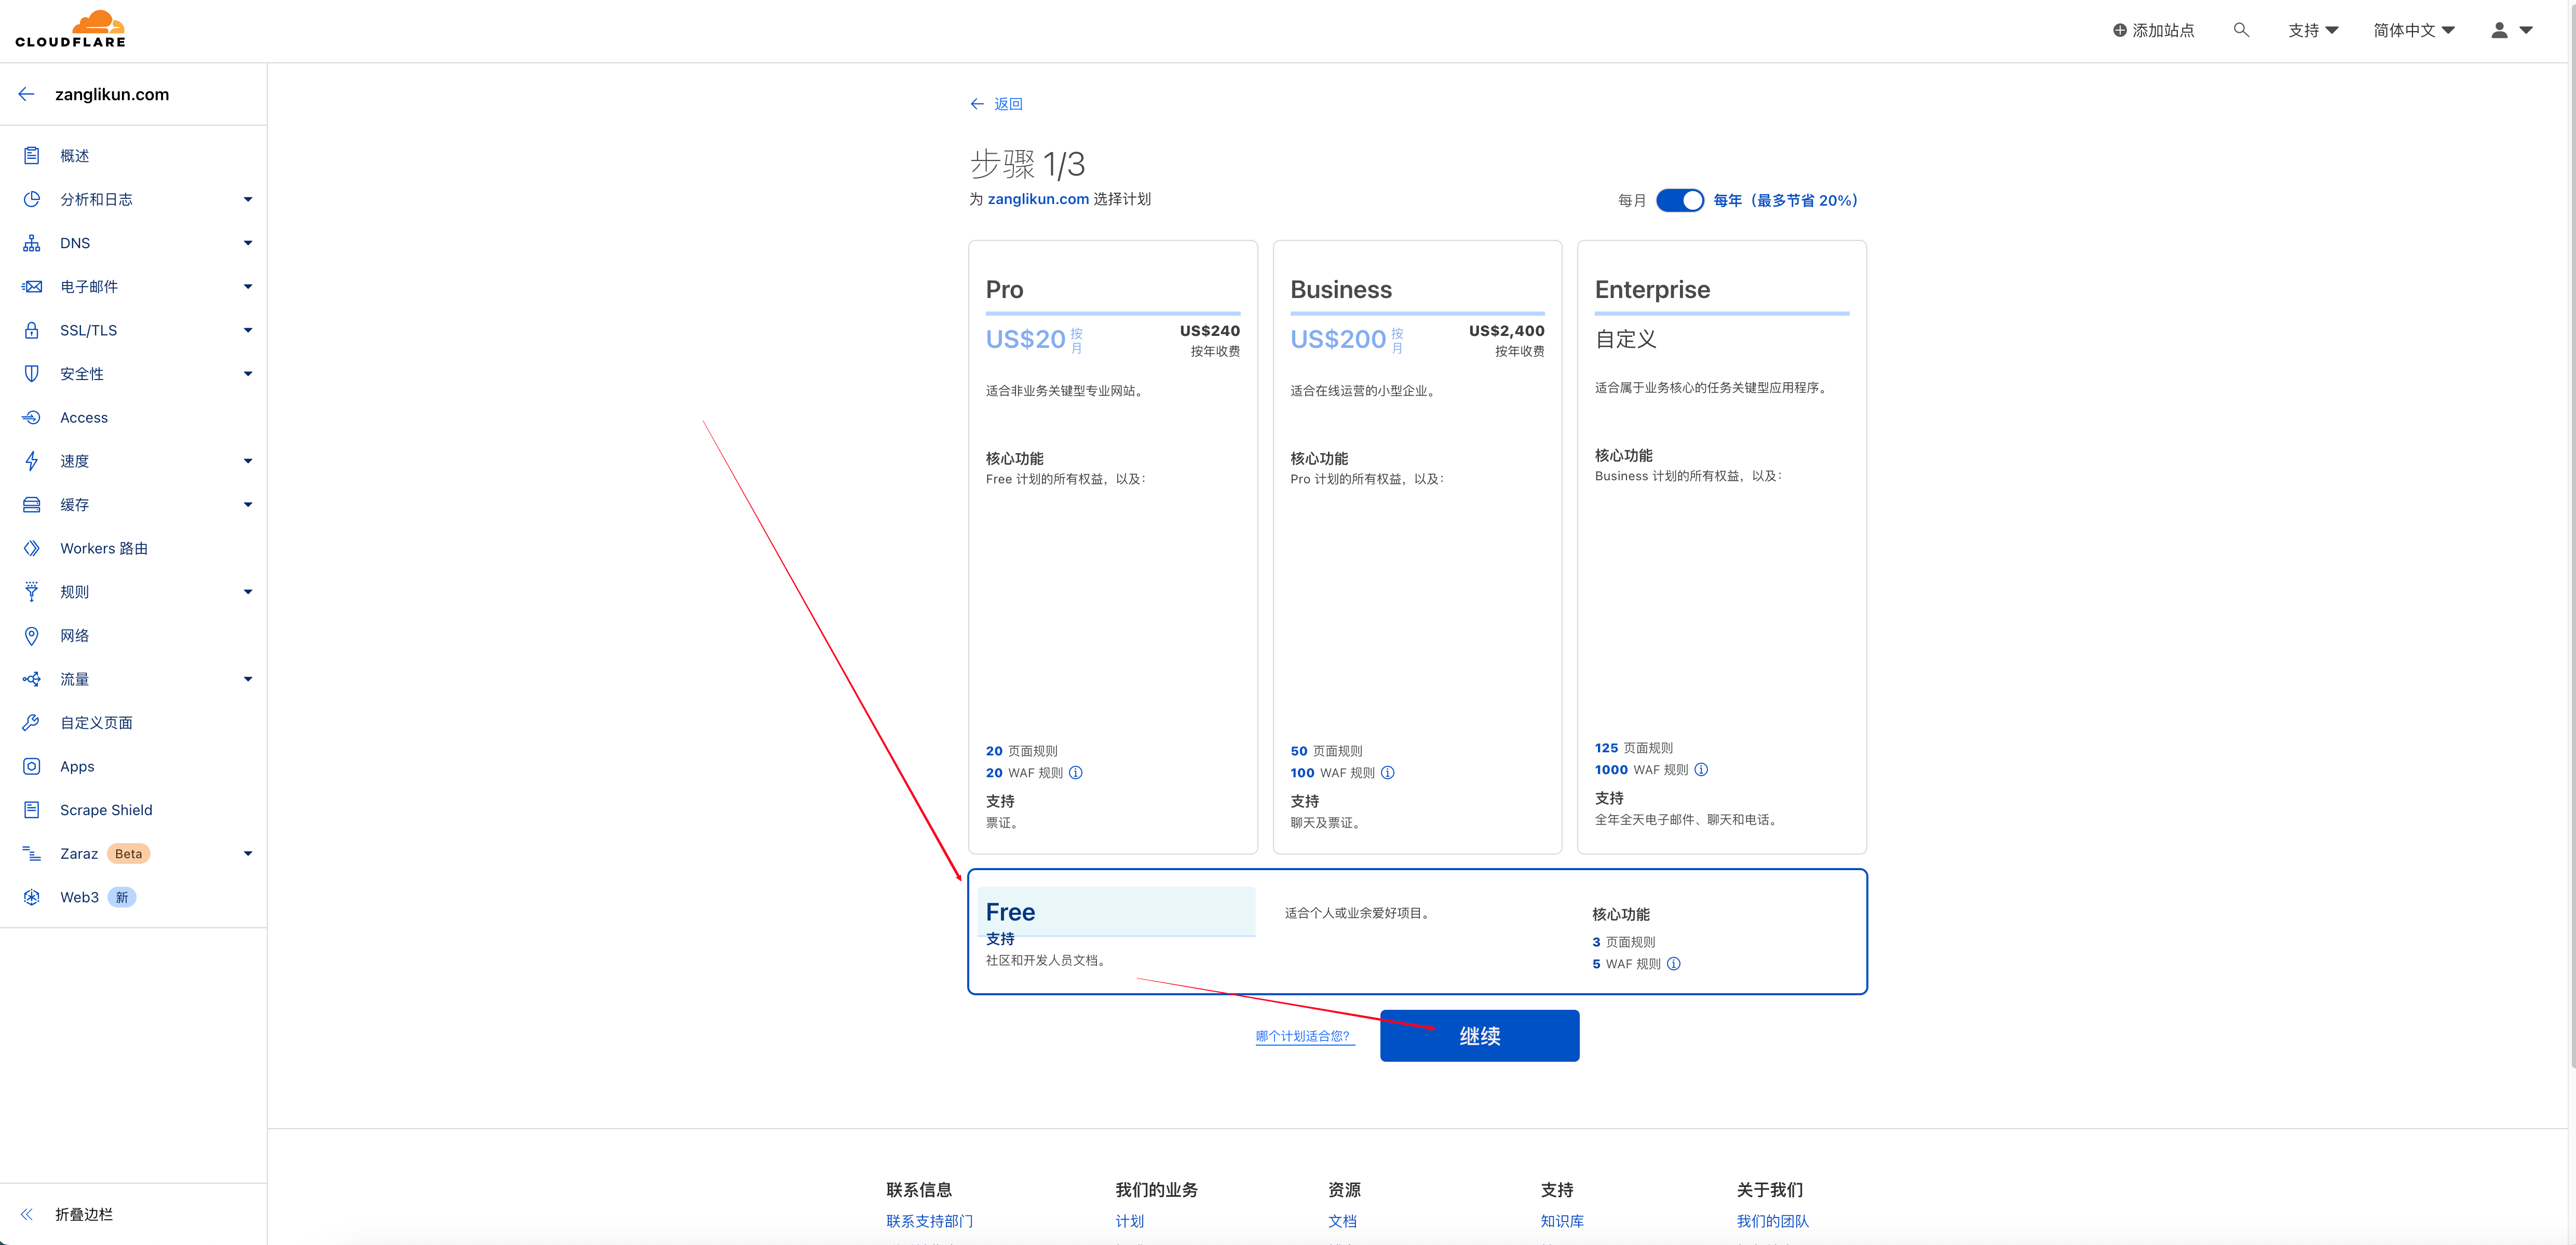Viewport: 2576px width, 1245px height.
Task: Open Scrape Shield in sidebar
Action: 106,810
